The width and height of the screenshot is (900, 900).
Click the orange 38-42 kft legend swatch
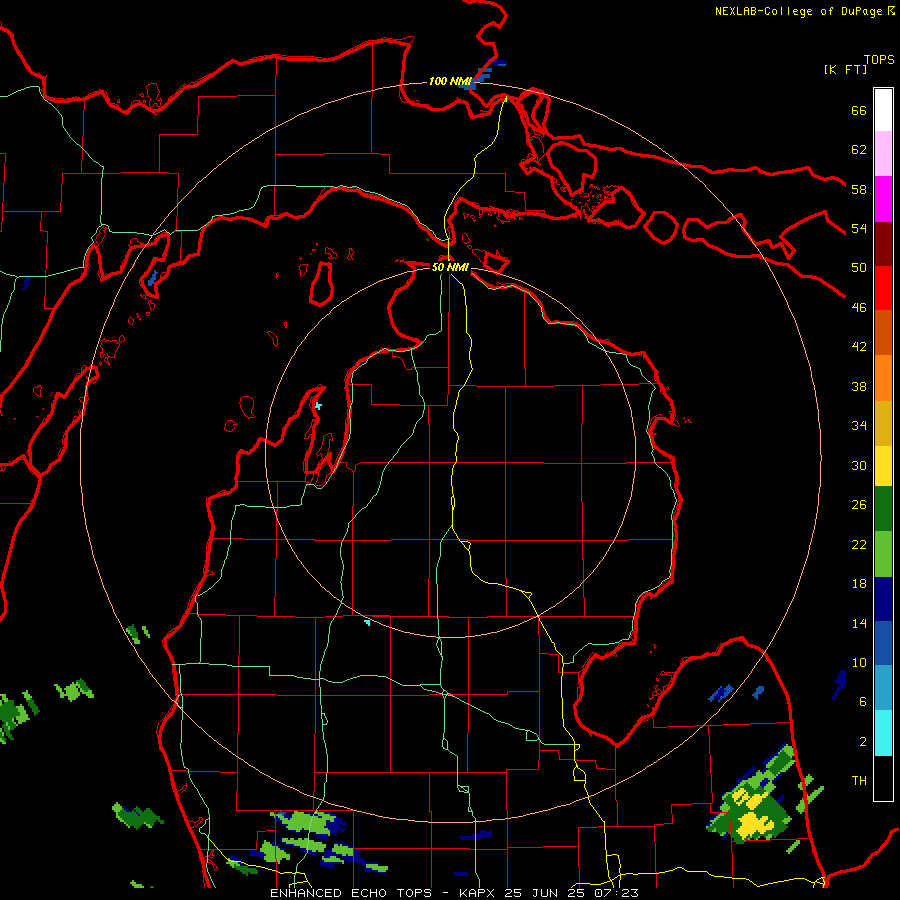883,378
